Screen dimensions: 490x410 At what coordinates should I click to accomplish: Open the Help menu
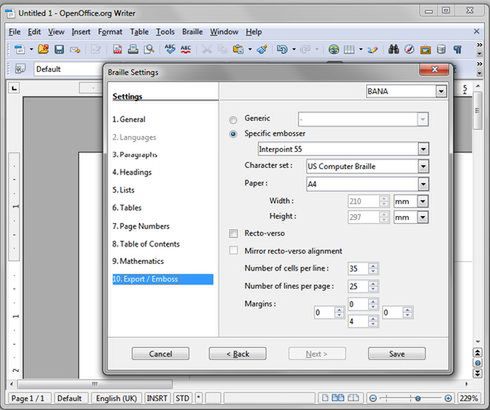tap(254, 32)
